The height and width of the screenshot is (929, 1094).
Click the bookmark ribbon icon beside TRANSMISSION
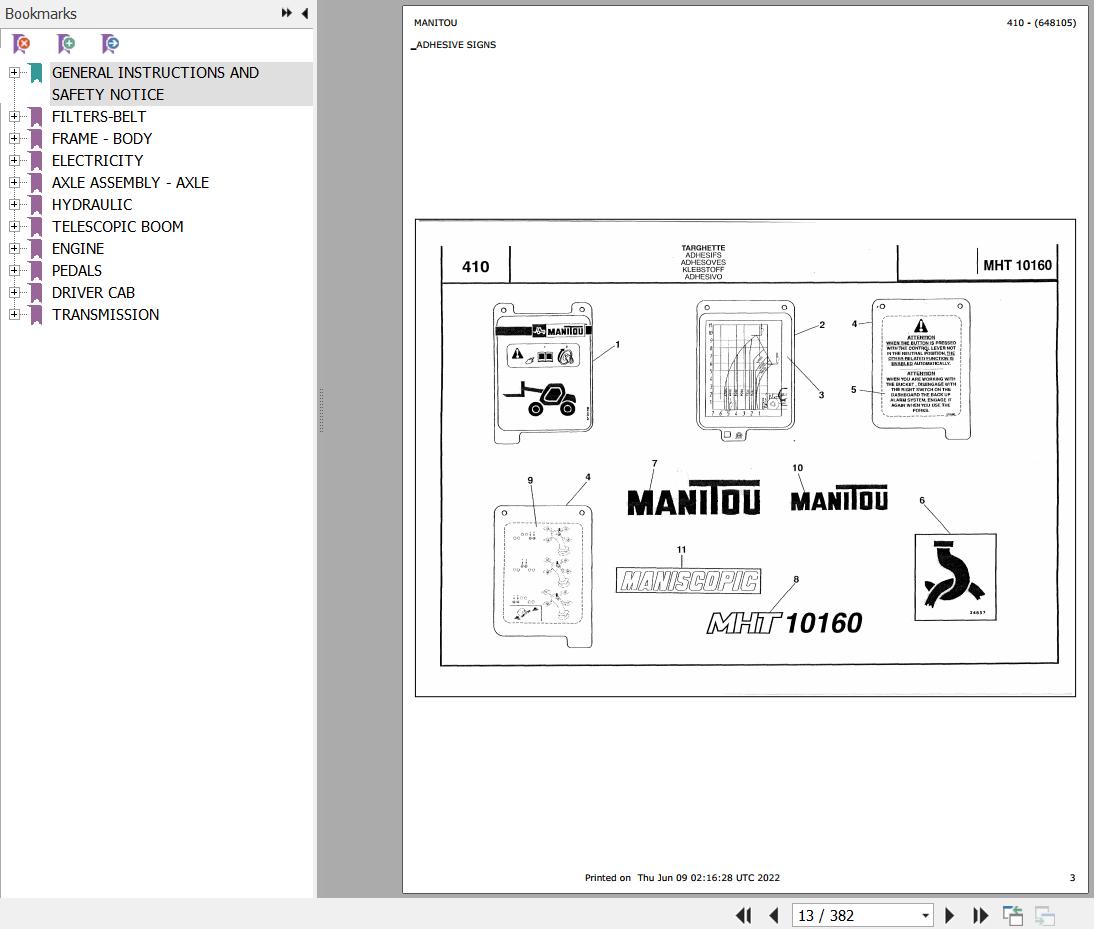(36, 315)
